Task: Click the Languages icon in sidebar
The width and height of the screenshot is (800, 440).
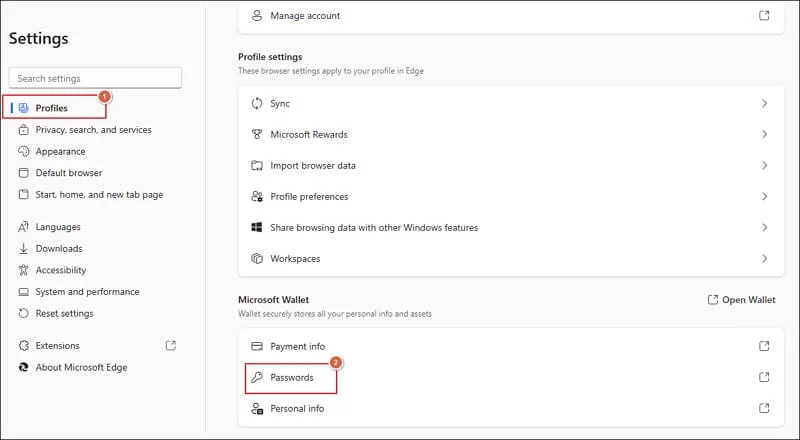Action: 23,227
